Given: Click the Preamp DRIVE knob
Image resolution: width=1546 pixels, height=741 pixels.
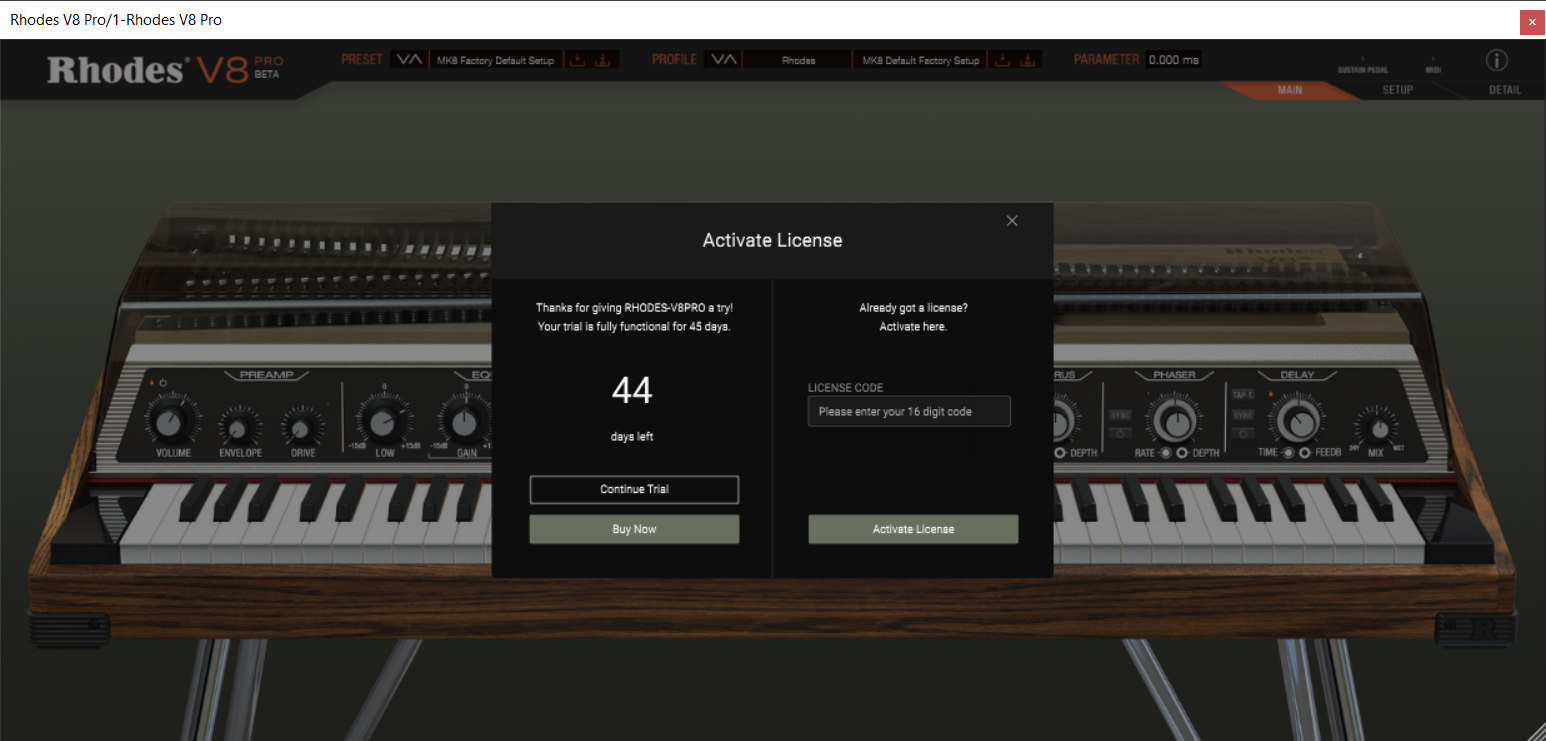Looking at the screenshot, I should pos(300,429).
